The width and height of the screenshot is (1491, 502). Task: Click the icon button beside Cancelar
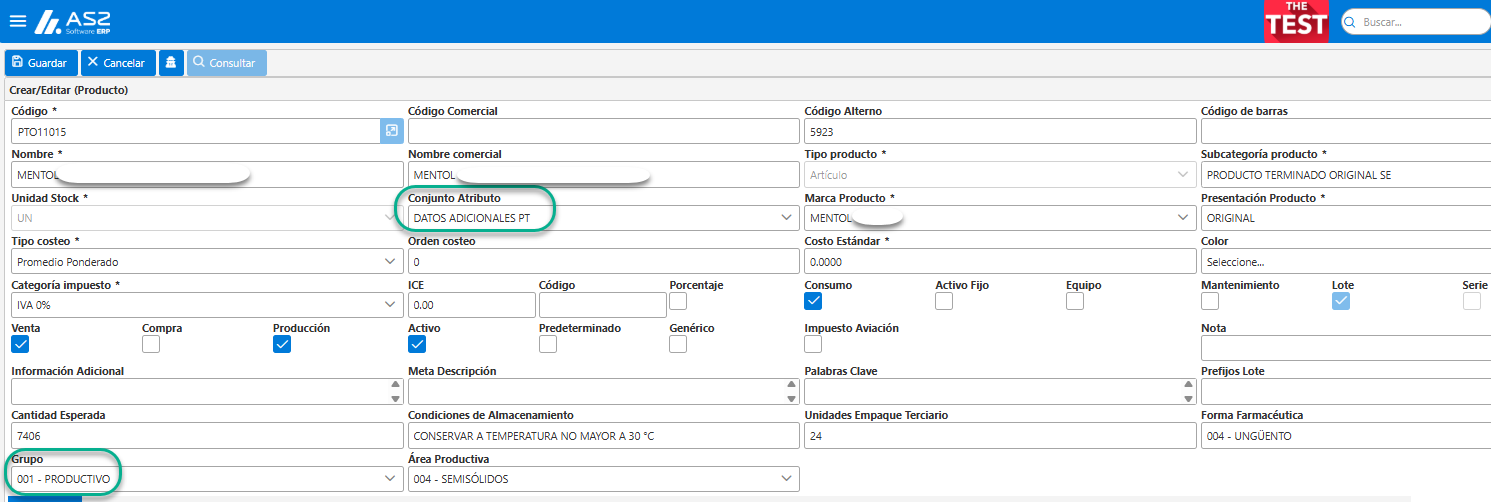(171, 63)
